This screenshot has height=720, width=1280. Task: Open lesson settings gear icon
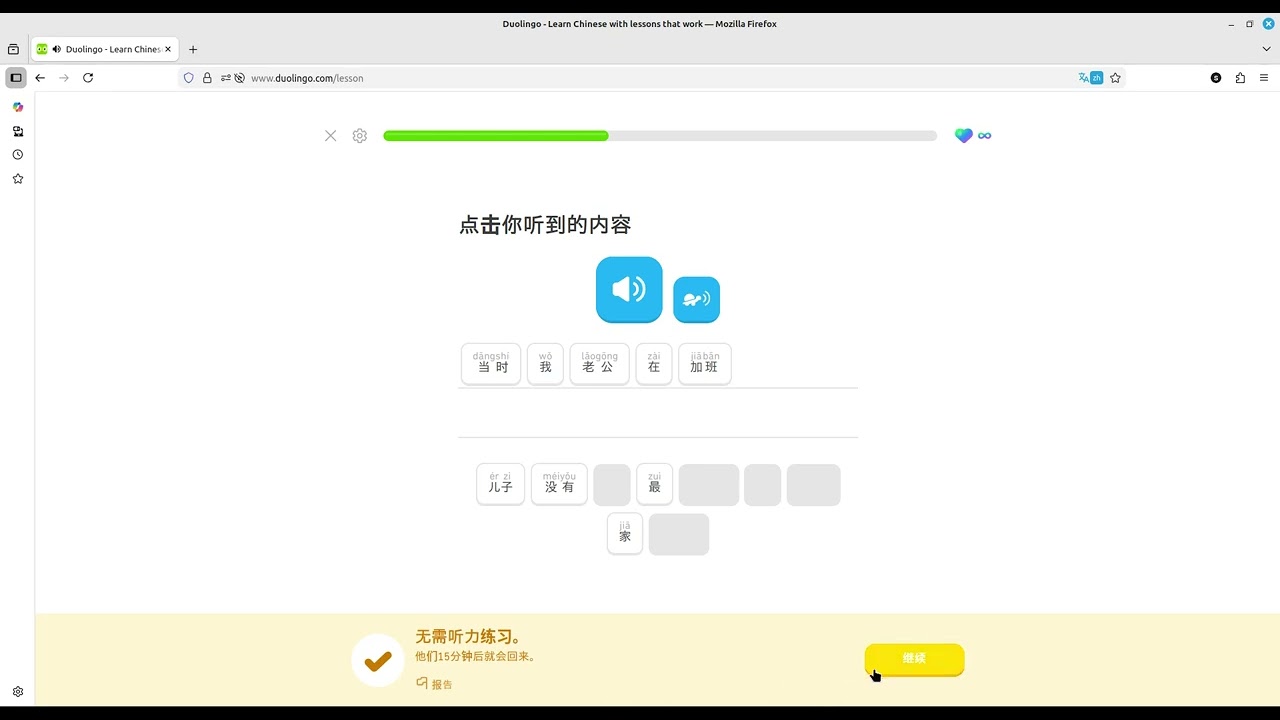(360, 136)
